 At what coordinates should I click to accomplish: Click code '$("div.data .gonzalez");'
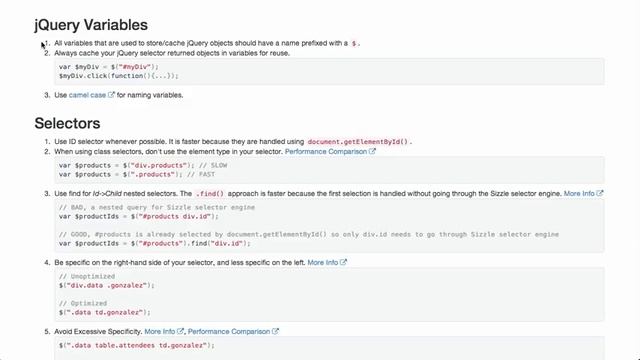[107, 285]
